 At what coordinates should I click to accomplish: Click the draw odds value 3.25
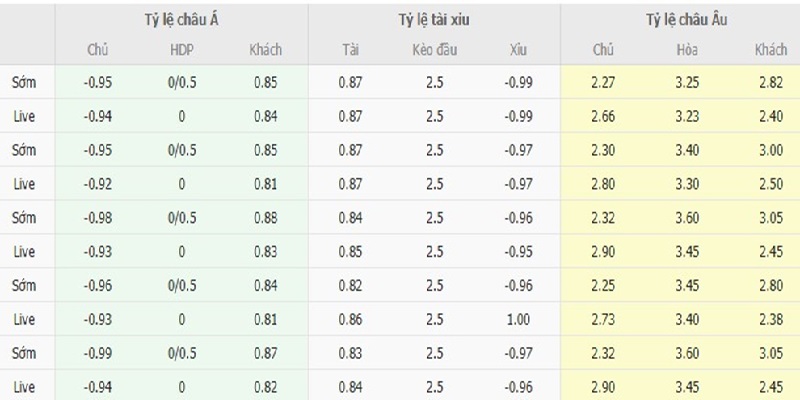point(687,82)
